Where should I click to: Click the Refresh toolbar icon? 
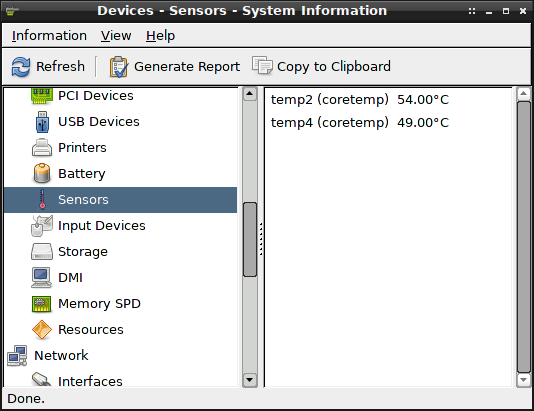(20, 67)
